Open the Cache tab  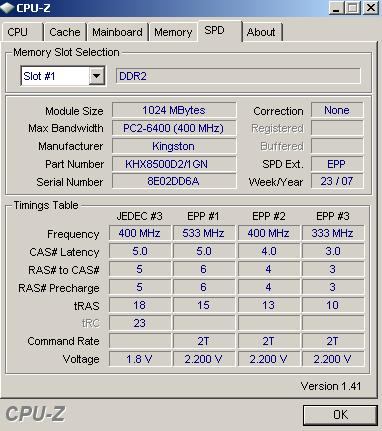[65, 32]
